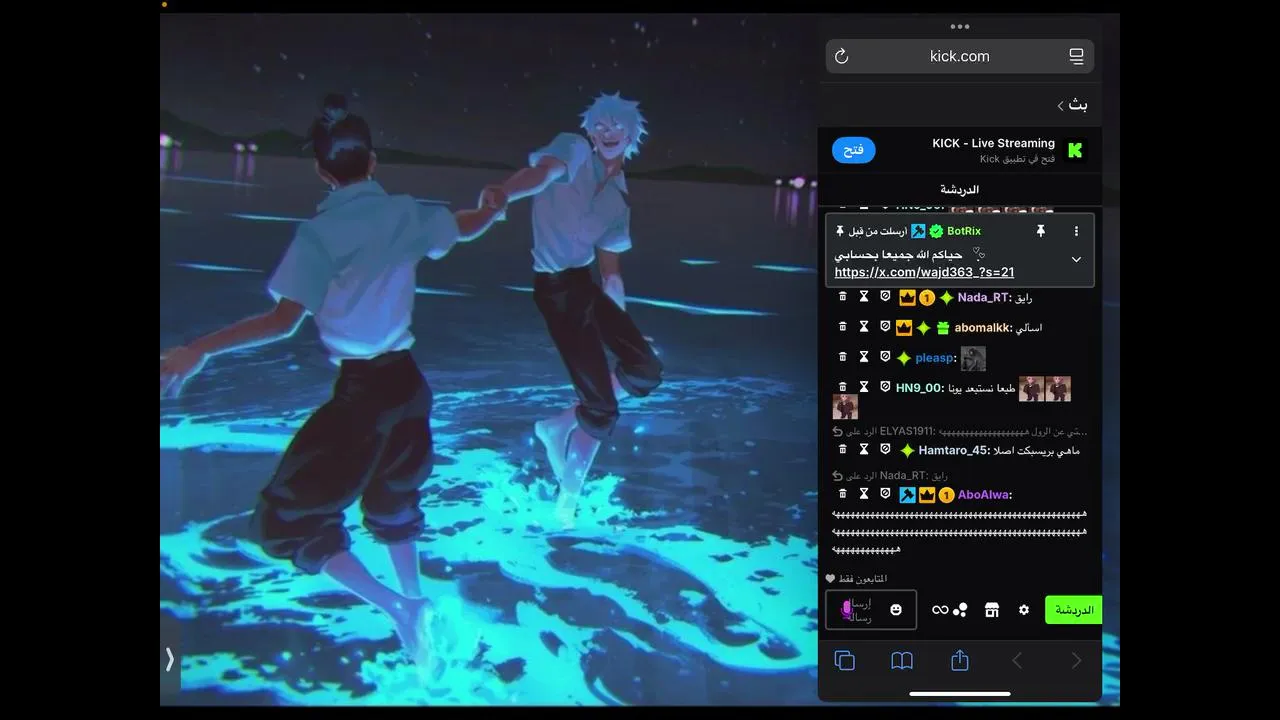This screenshot has width=1280, height=720.
Task: Tap the home indicator bar below Safari toolbar
Action: [960, 693]
